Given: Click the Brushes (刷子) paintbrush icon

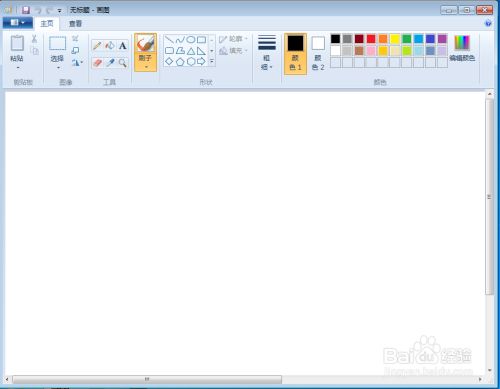Looking at the screenshot, I should point(145,43).
